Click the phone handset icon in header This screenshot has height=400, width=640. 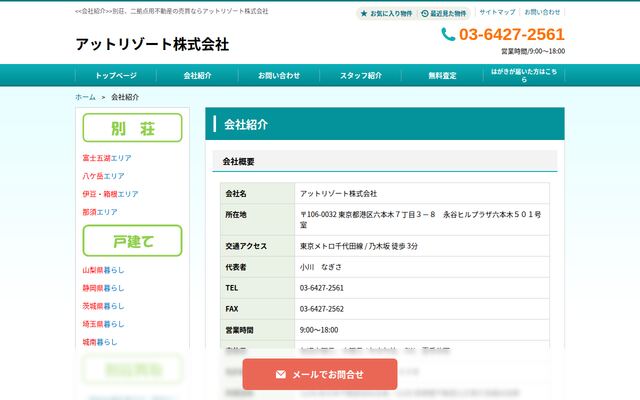[448, 34]
